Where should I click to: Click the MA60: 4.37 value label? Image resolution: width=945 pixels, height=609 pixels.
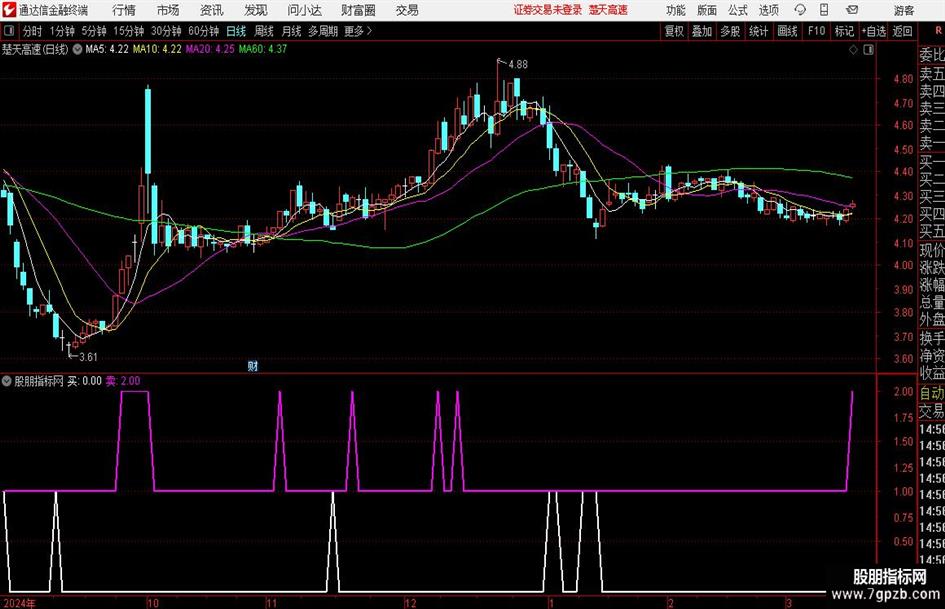(x=263, y=49)
